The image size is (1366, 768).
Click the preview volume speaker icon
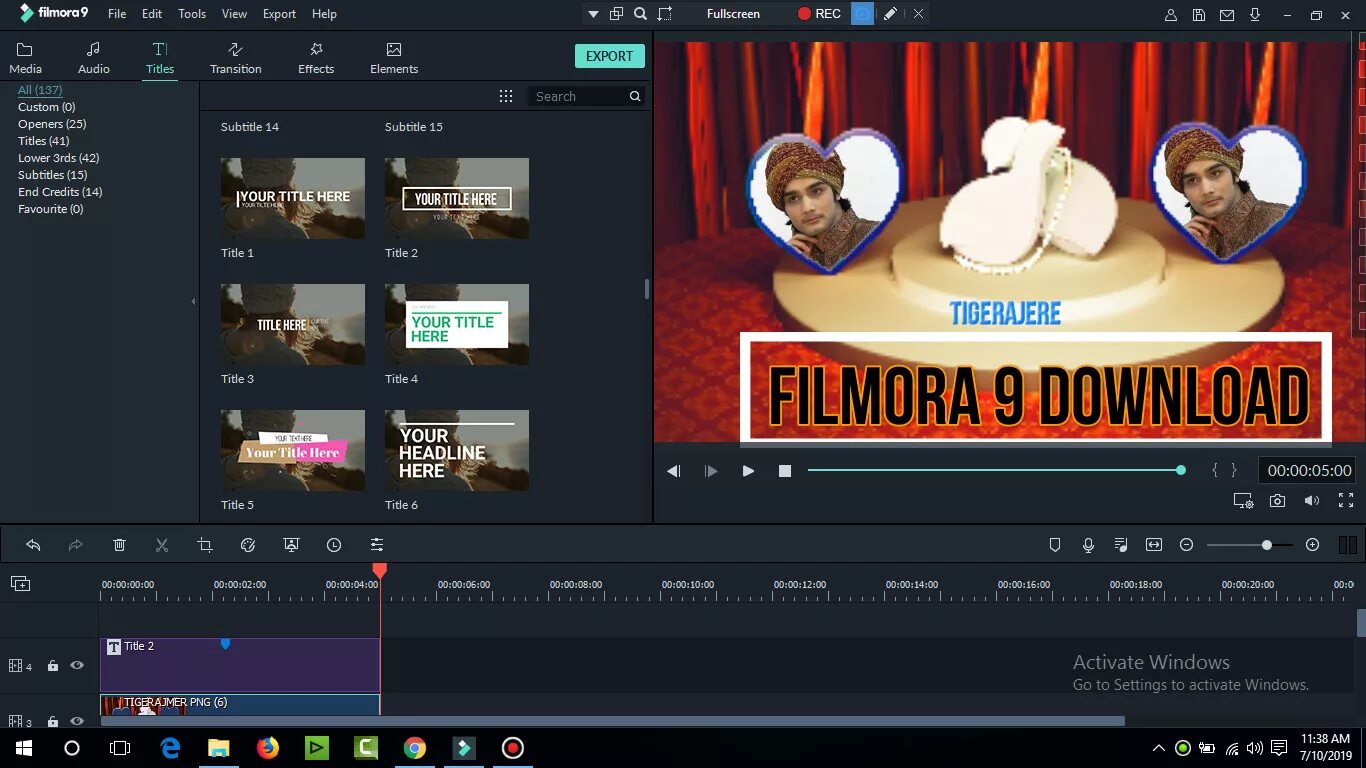1311,501
